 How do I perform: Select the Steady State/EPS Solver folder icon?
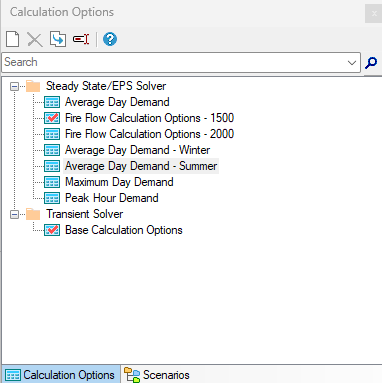point(33,86)
